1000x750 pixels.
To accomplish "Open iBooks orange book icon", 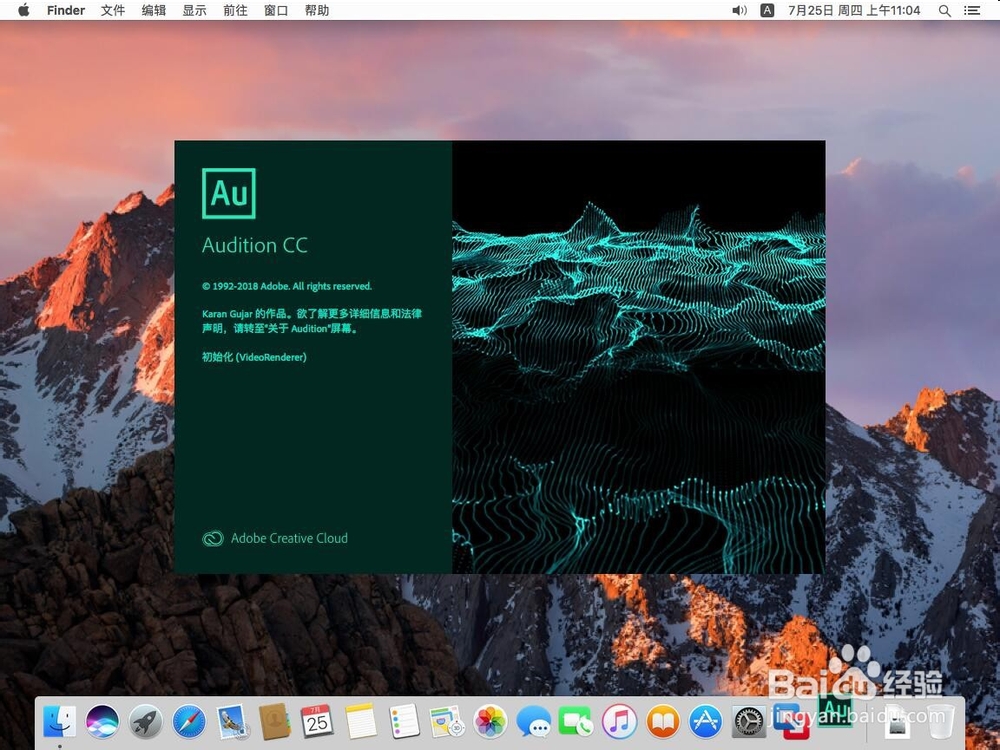I will click(663, 722).
